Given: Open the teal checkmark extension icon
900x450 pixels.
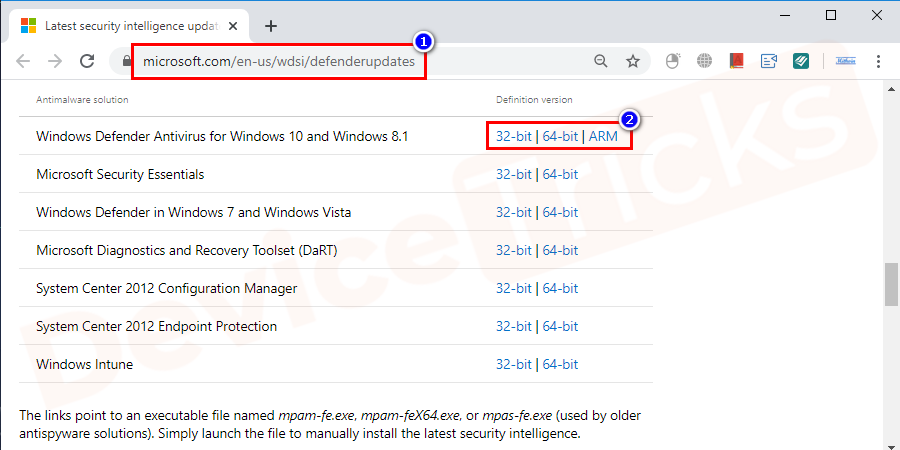Looking at the screenshot, I should click(801, 61).
